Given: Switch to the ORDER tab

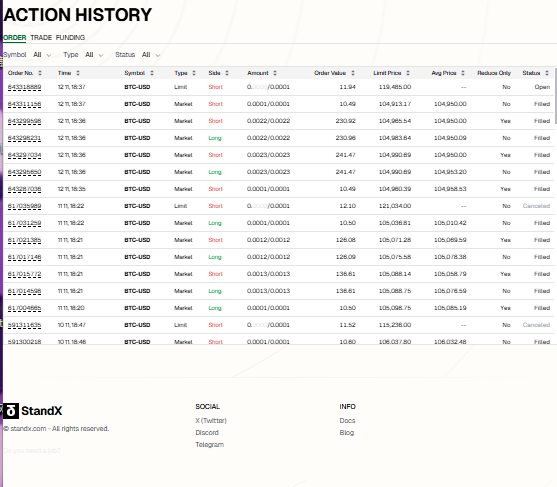Looking at the screenshot, I should 15,37.
